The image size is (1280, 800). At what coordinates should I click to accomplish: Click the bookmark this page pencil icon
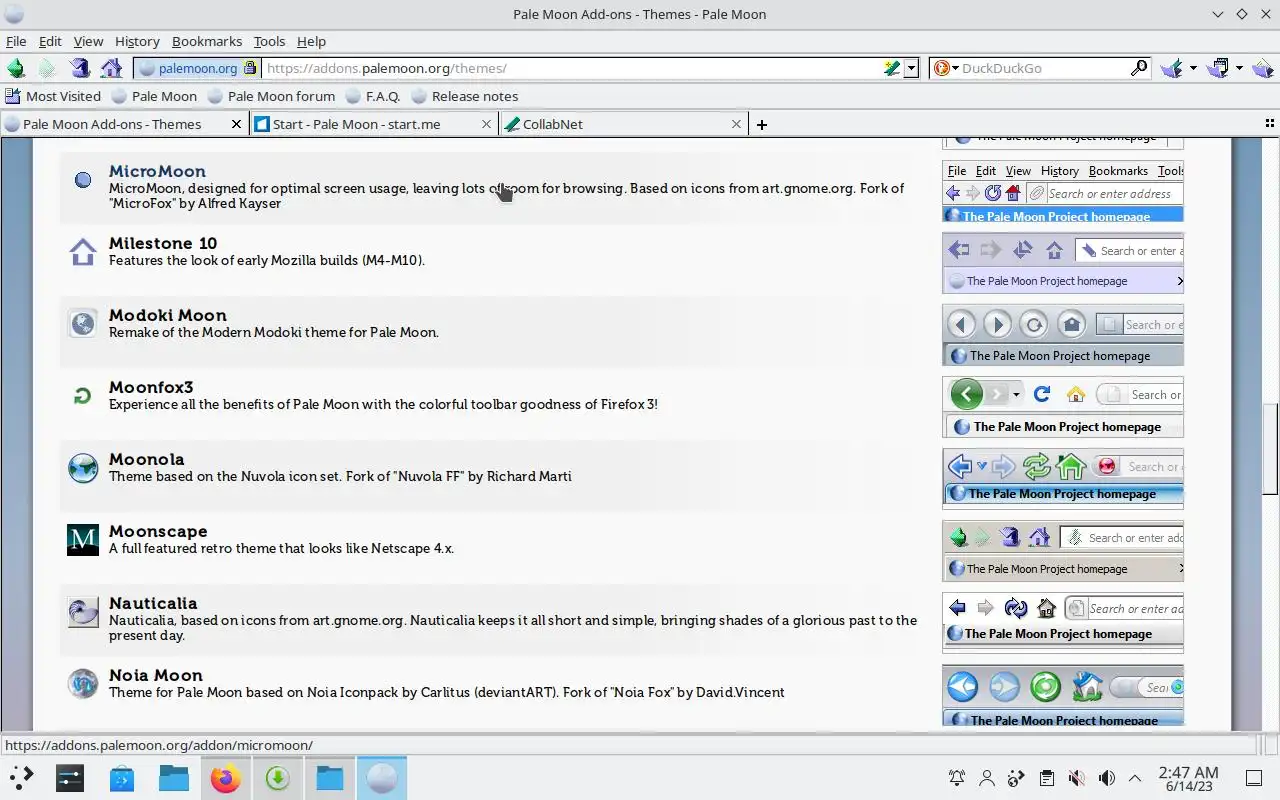click(x=891, y=68)
